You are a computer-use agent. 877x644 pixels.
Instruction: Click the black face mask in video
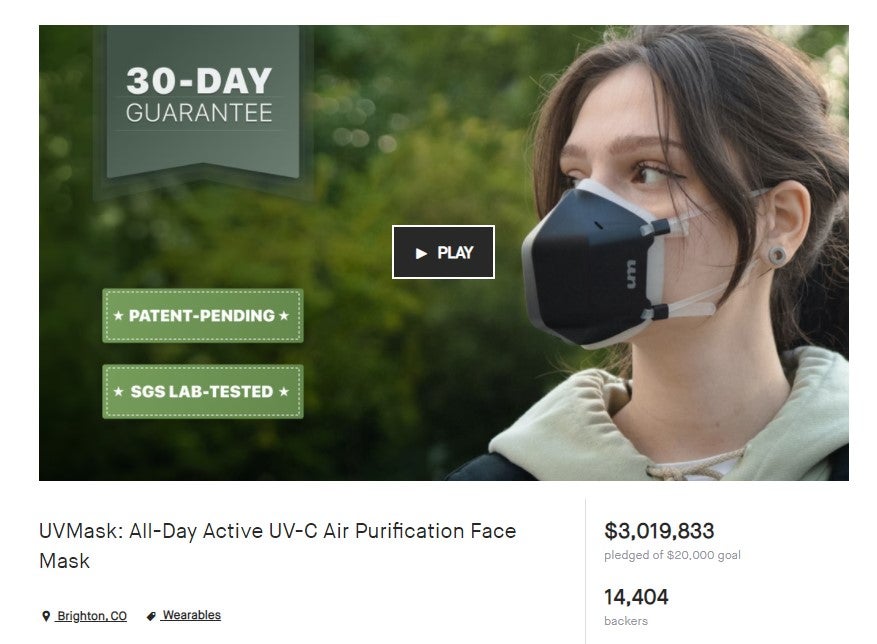pos(584,268)
